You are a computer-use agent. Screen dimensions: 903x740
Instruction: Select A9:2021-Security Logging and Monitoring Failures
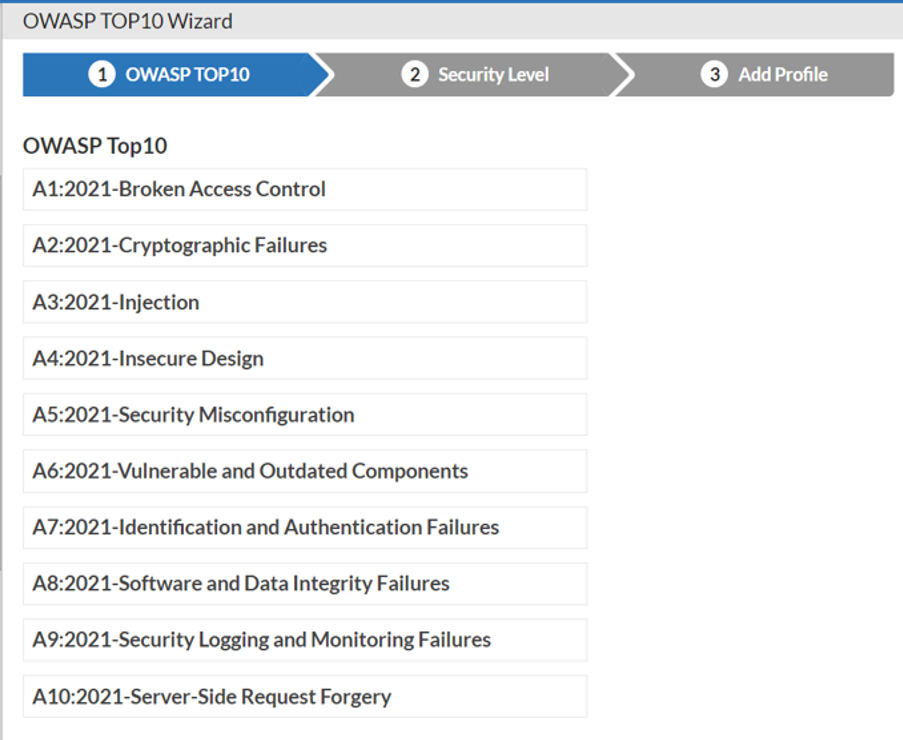click(303, 640)
